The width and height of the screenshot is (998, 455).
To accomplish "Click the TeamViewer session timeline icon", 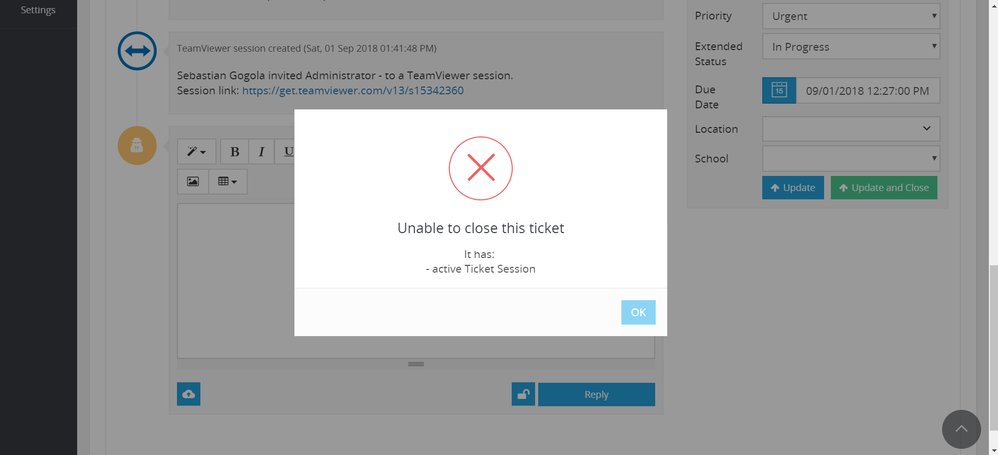I will [136, 52].
